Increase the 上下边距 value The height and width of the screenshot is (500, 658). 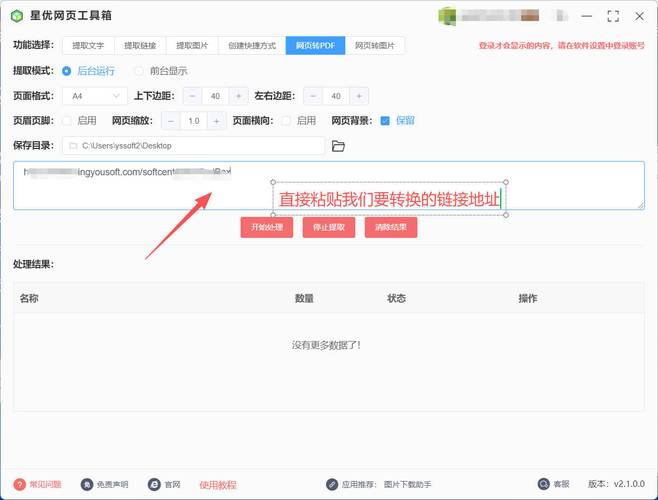238,96
